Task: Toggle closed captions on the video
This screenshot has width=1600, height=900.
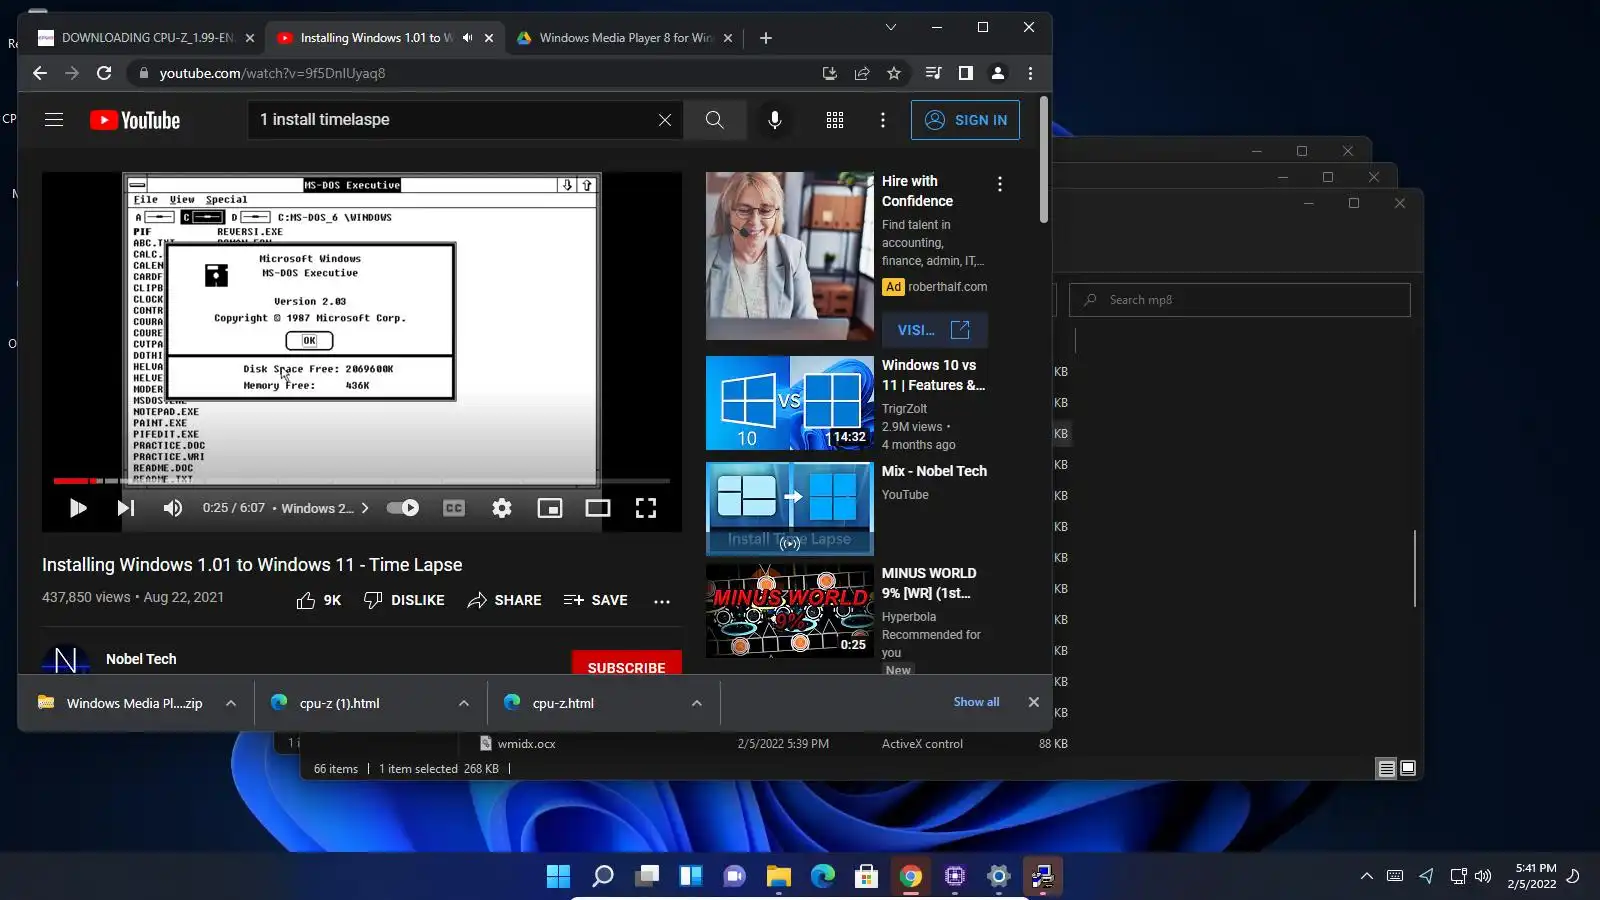Action: coord(454,508)
